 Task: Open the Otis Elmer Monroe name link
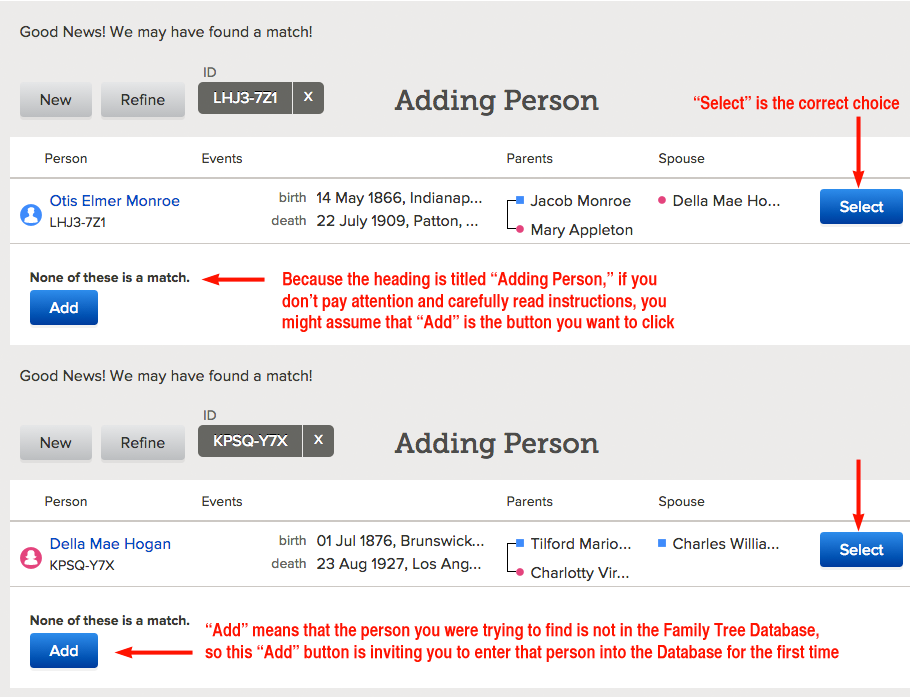click(x=114, y=201)
